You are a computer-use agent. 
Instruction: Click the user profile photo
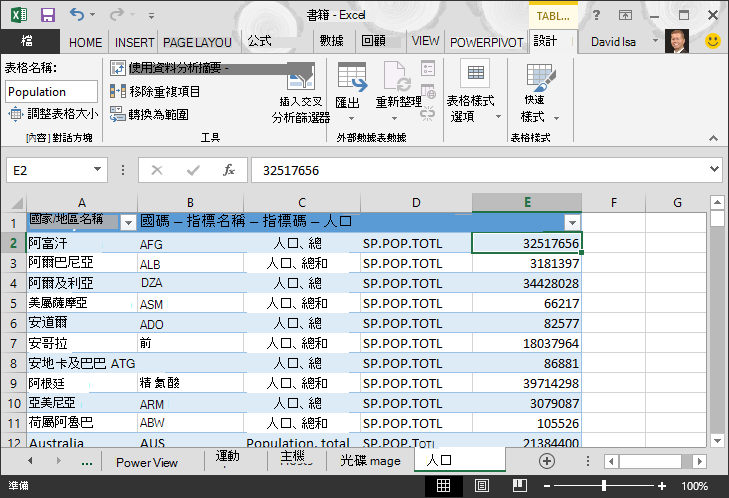click(677, 41)
